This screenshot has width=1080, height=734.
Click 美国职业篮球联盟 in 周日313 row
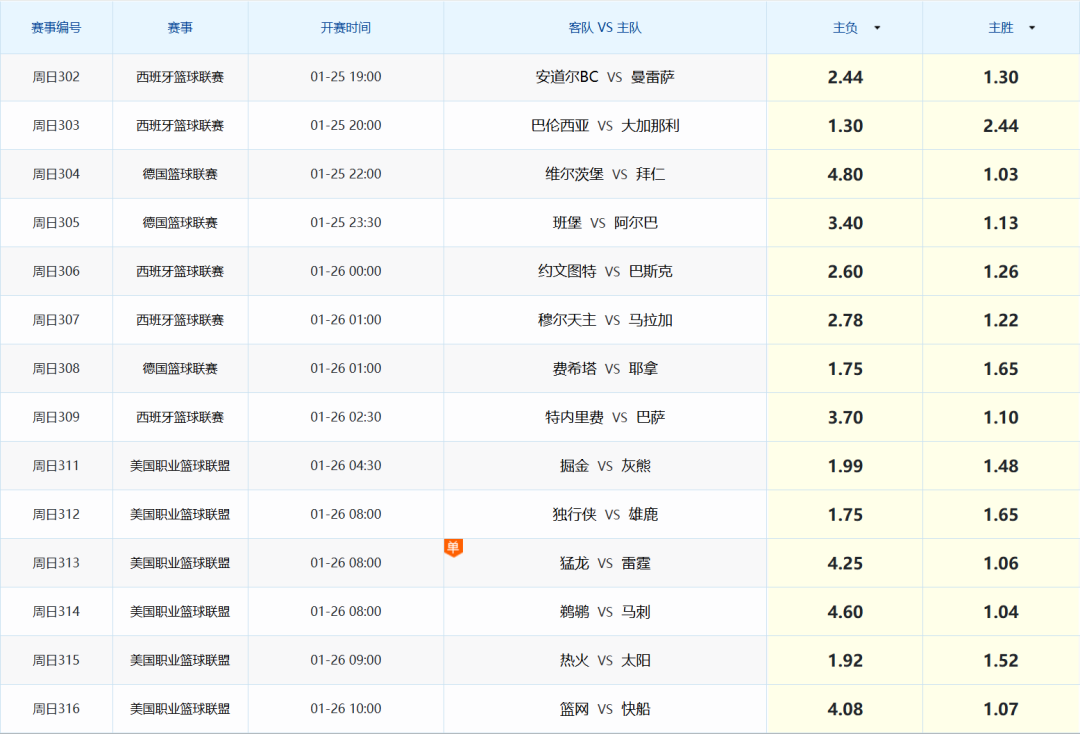180,563
